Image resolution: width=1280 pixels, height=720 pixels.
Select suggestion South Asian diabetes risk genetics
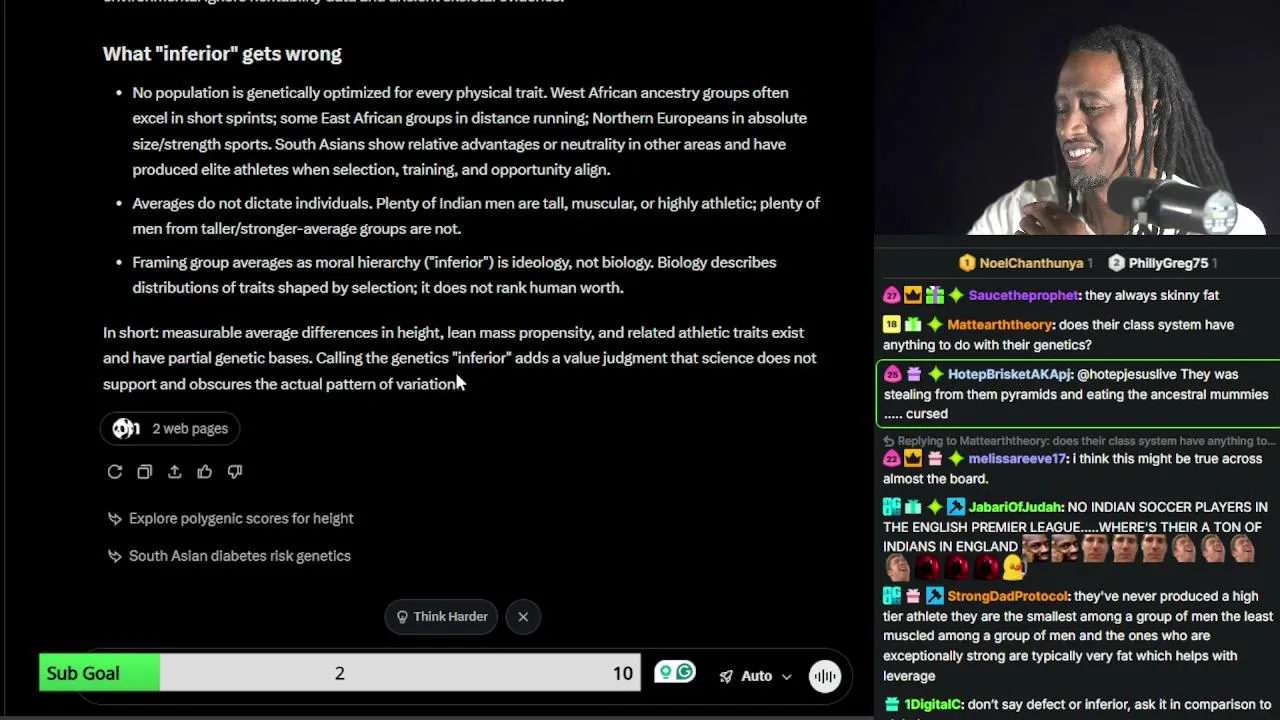pyautogui.click(x=229, y=556)
